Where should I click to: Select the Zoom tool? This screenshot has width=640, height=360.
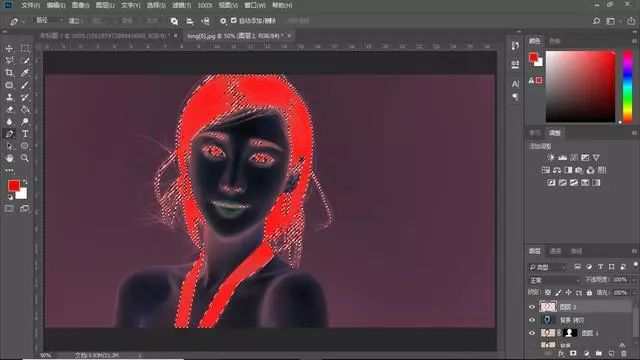coord(25,158)
